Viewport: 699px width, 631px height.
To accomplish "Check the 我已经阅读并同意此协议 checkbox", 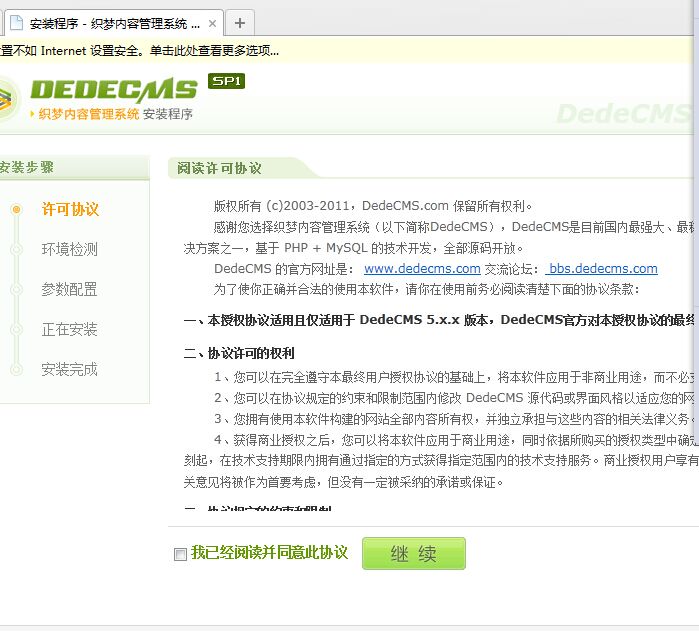I will [180, 554].
